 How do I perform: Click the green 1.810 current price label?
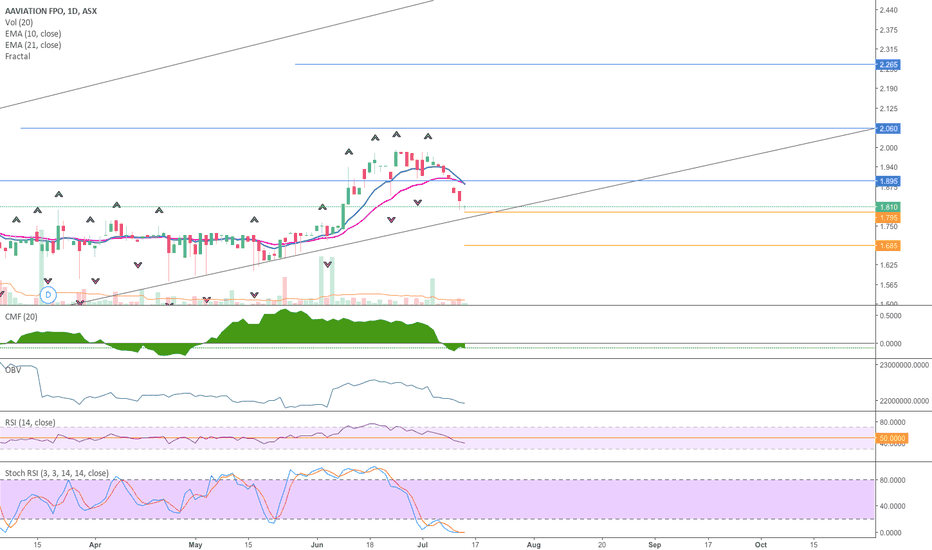889,207
